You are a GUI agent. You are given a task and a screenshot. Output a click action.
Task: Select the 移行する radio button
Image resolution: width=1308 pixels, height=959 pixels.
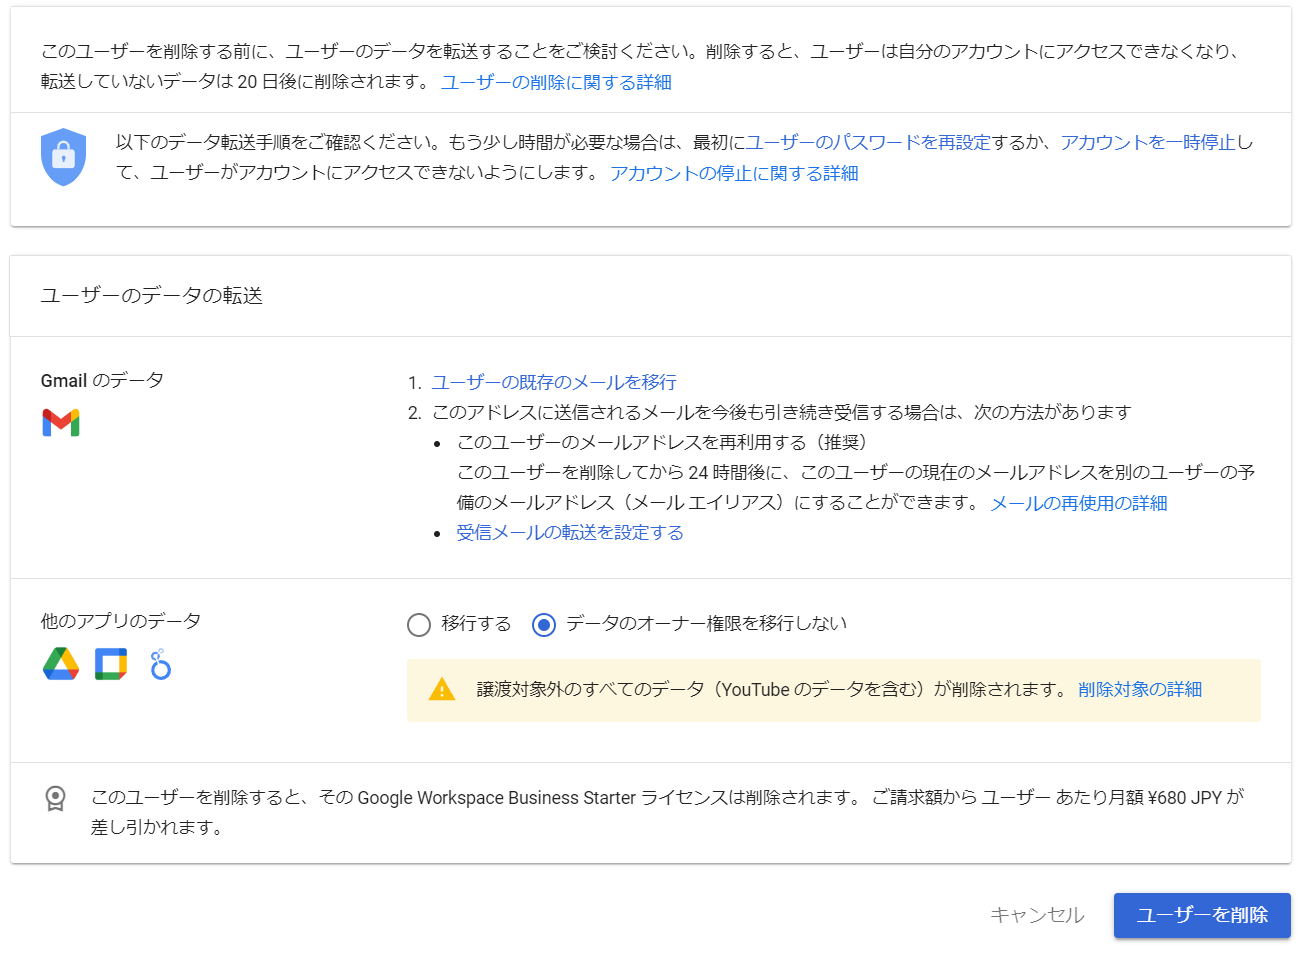419,625
